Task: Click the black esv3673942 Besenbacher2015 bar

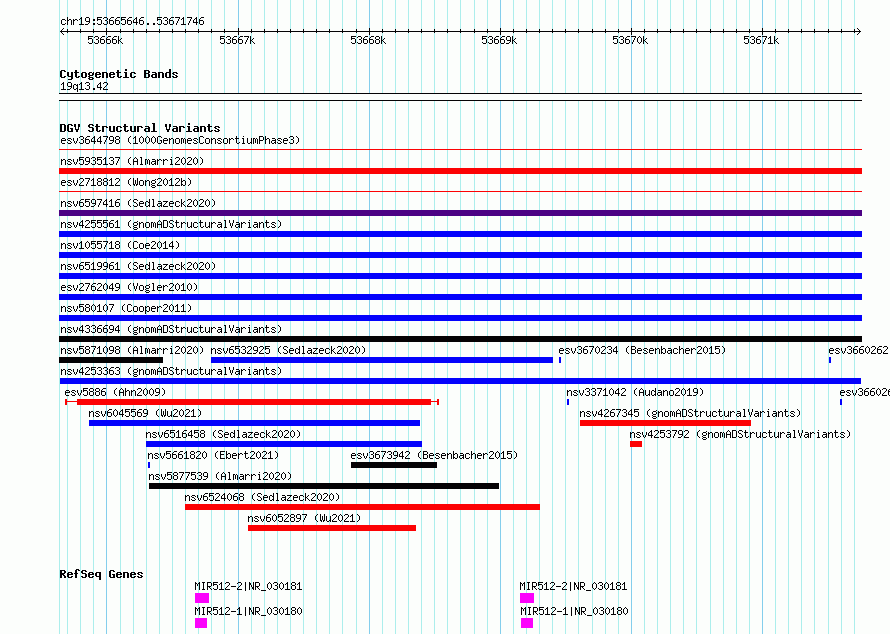Action: [394, 465]
